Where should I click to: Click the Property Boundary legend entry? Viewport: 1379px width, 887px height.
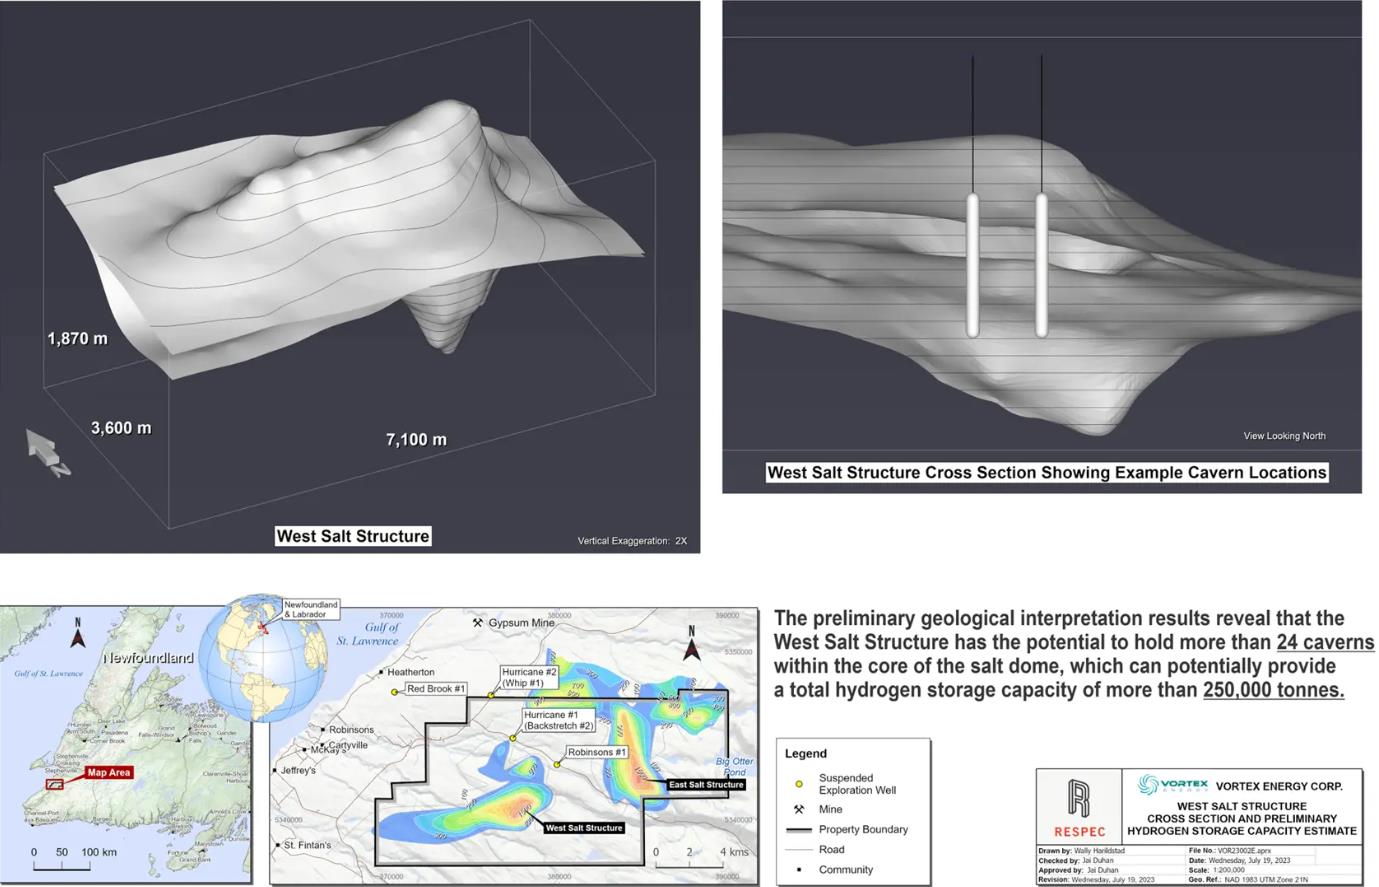(x=863, y=830)
